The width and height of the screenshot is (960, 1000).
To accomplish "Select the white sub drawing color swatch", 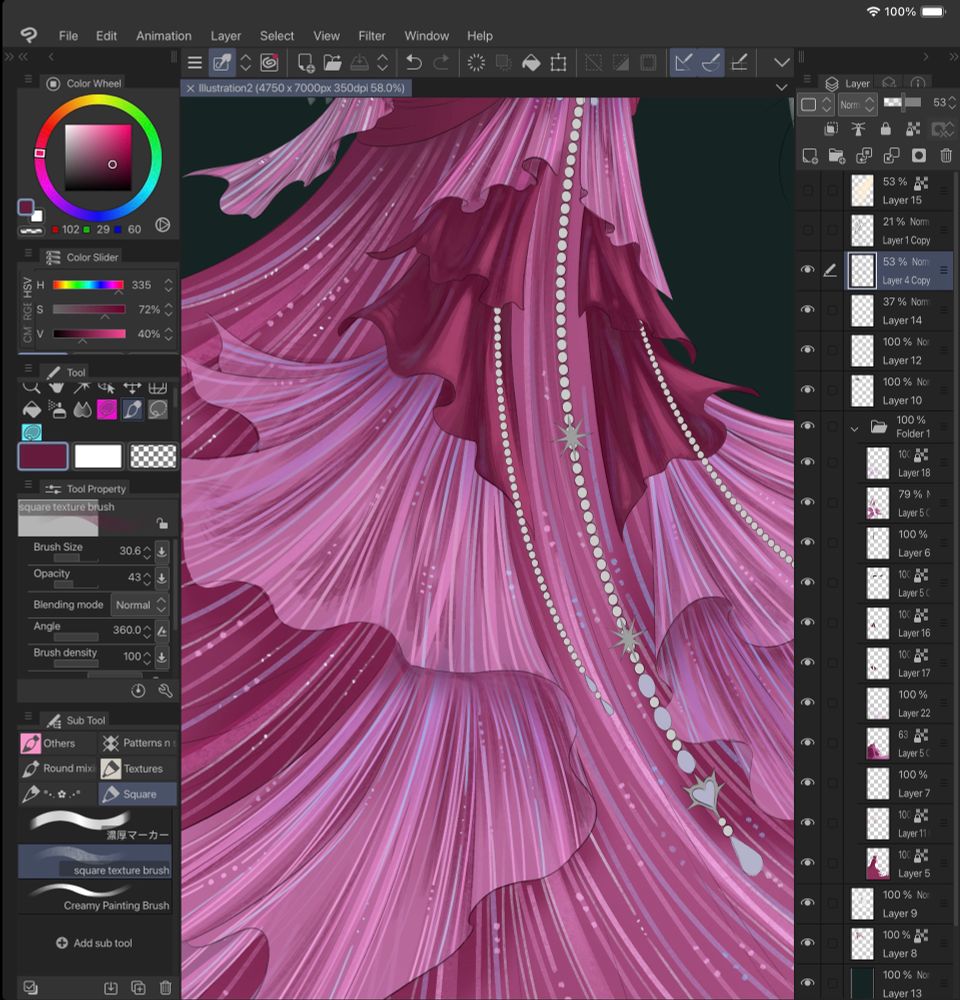I will point(97,457).
